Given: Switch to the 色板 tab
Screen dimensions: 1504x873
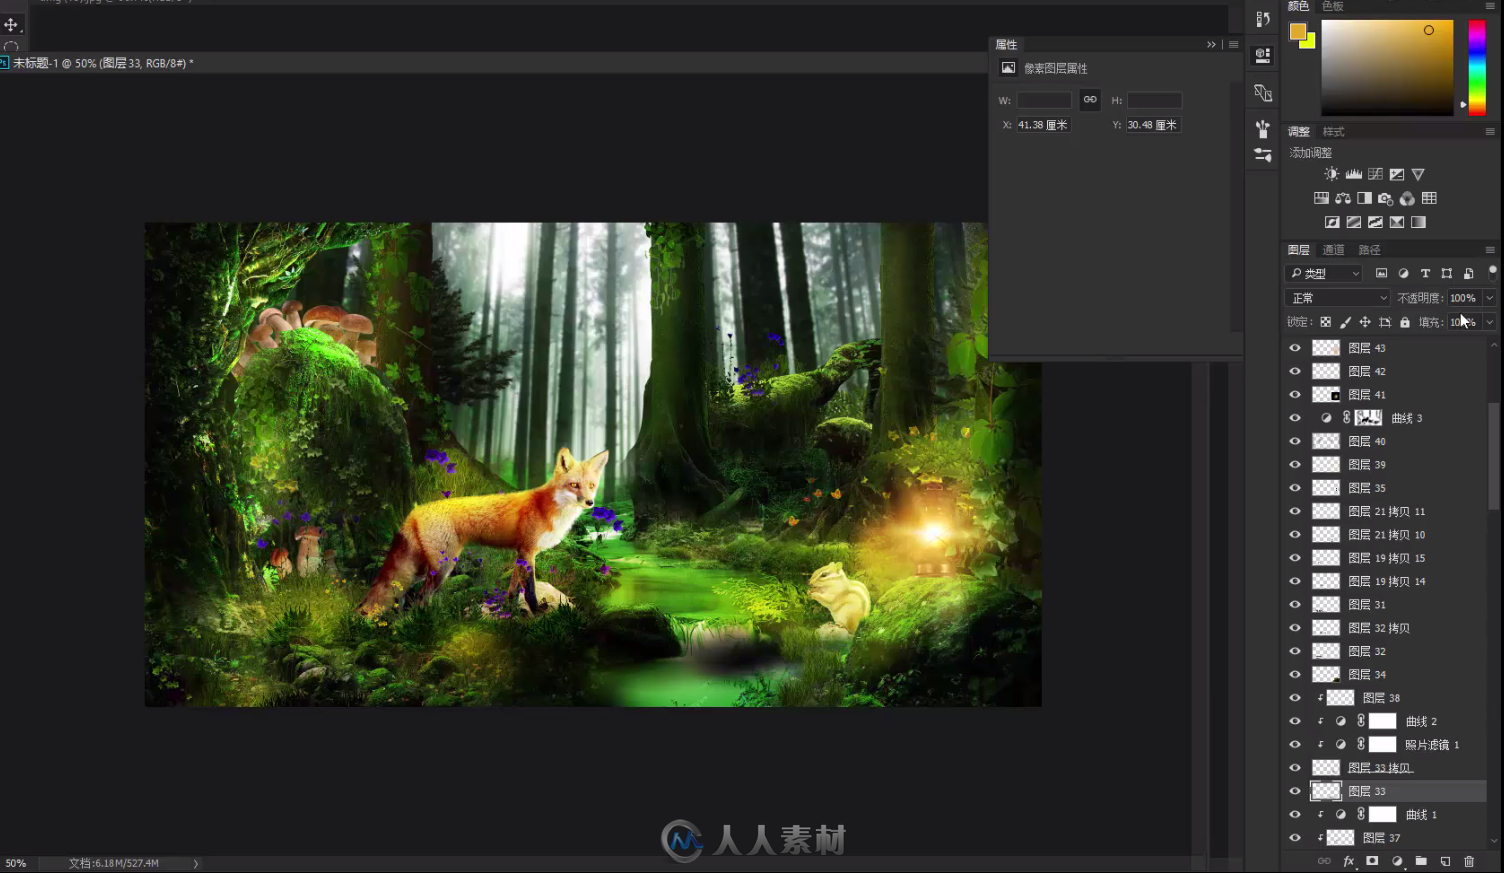Looking at the screenshot, I should [x=1333, y=6].
